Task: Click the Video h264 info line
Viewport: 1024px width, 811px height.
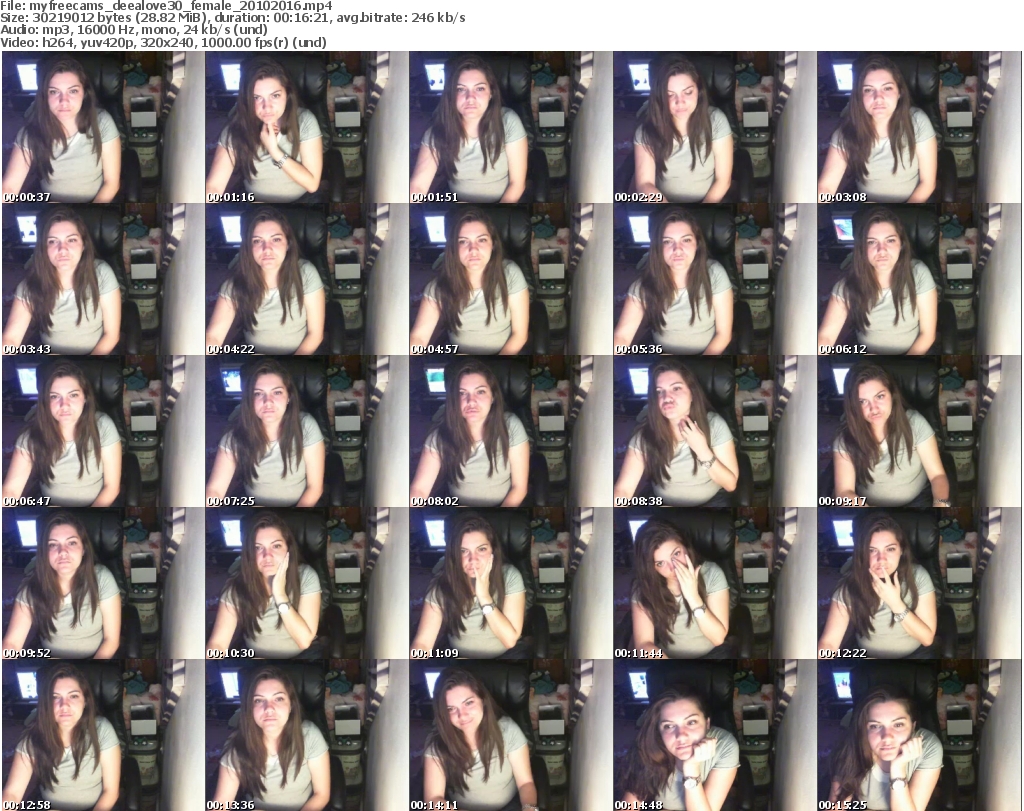Action: 163,42
